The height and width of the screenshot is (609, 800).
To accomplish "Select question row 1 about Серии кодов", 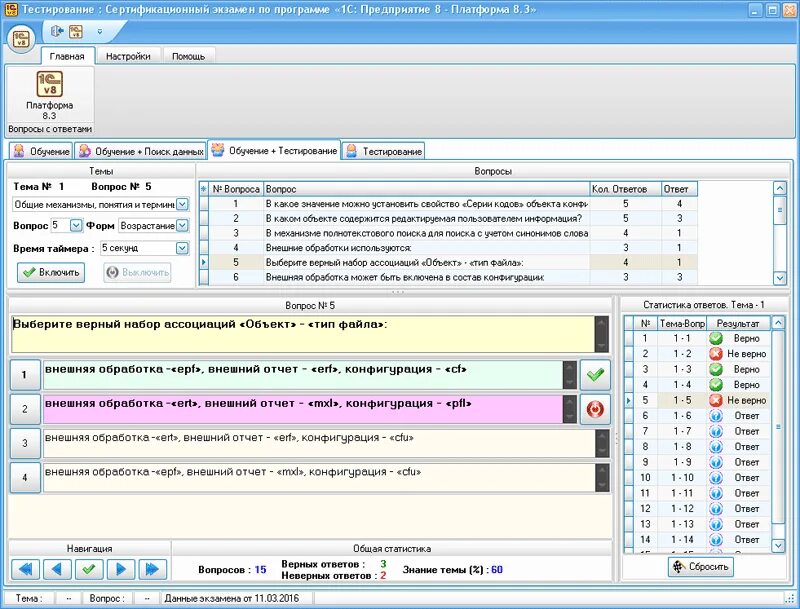I will [x=448, y=204].
